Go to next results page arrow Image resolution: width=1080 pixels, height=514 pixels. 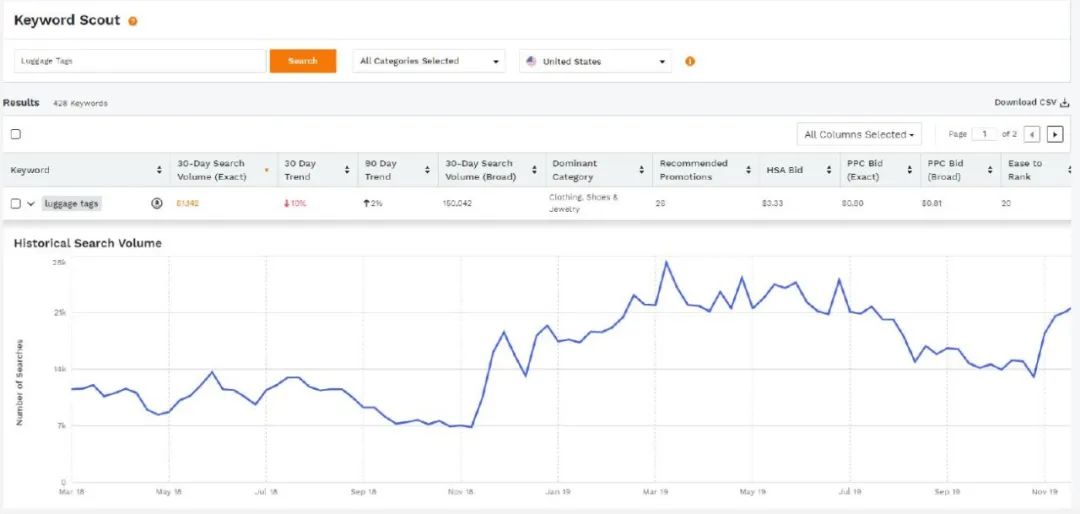pos(1054,134)
